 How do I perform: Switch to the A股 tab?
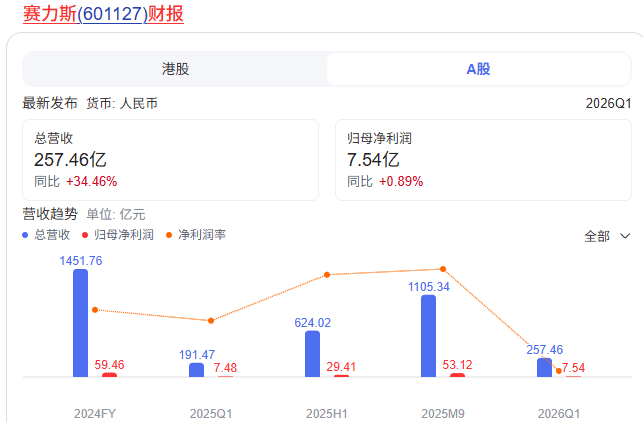click(478, 69)
